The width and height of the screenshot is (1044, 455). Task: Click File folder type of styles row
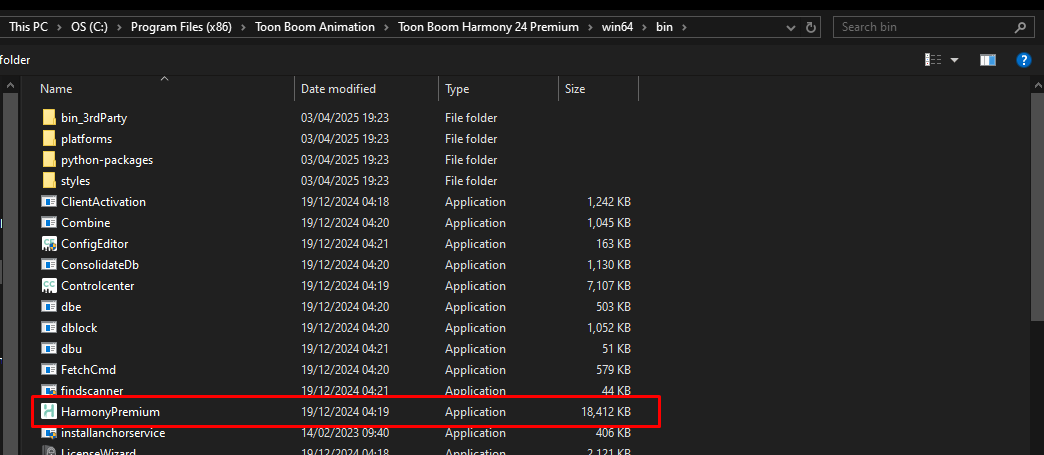pos(471,181)
